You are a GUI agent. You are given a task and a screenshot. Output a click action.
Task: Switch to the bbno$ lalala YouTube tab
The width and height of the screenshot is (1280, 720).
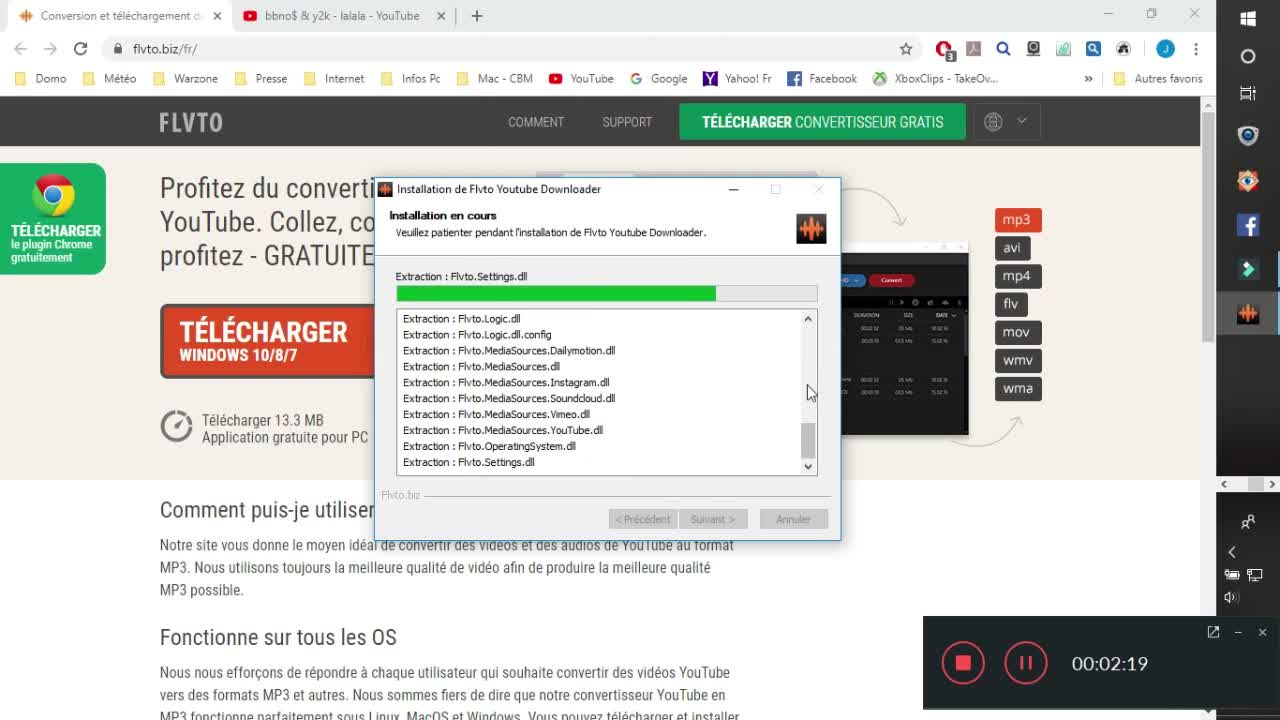pyautogui.click(x=342, y=16)
